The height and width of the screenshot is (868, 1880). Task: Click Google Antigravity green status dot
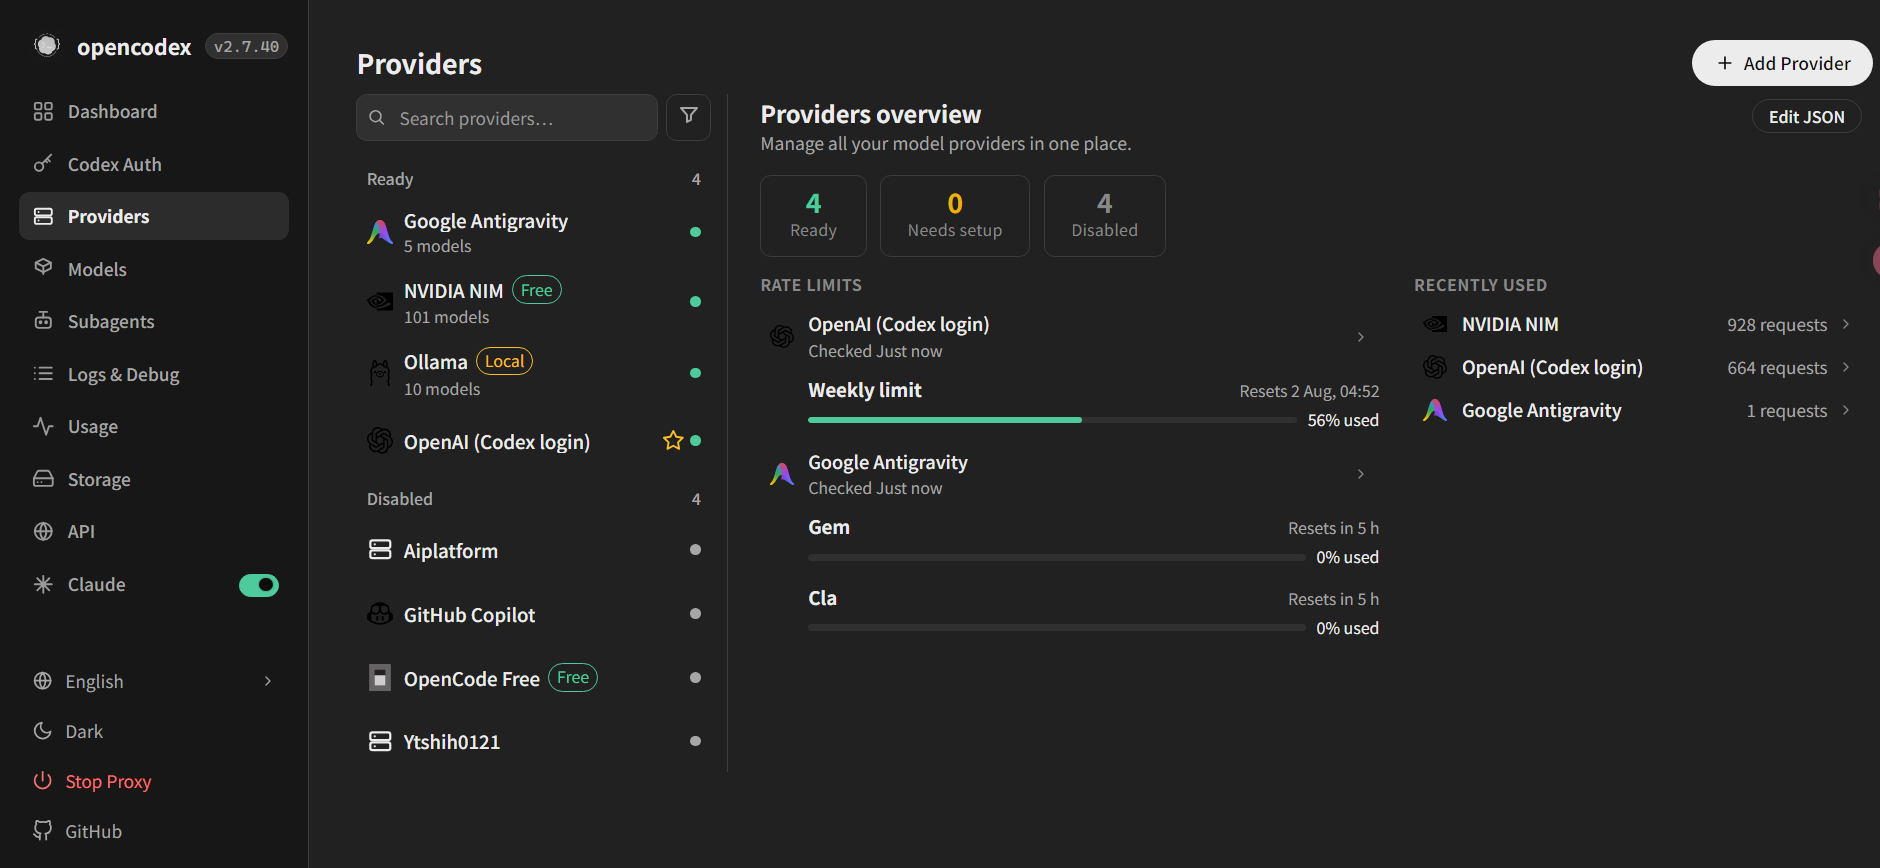pyautogui.click(x=695, y=232)
